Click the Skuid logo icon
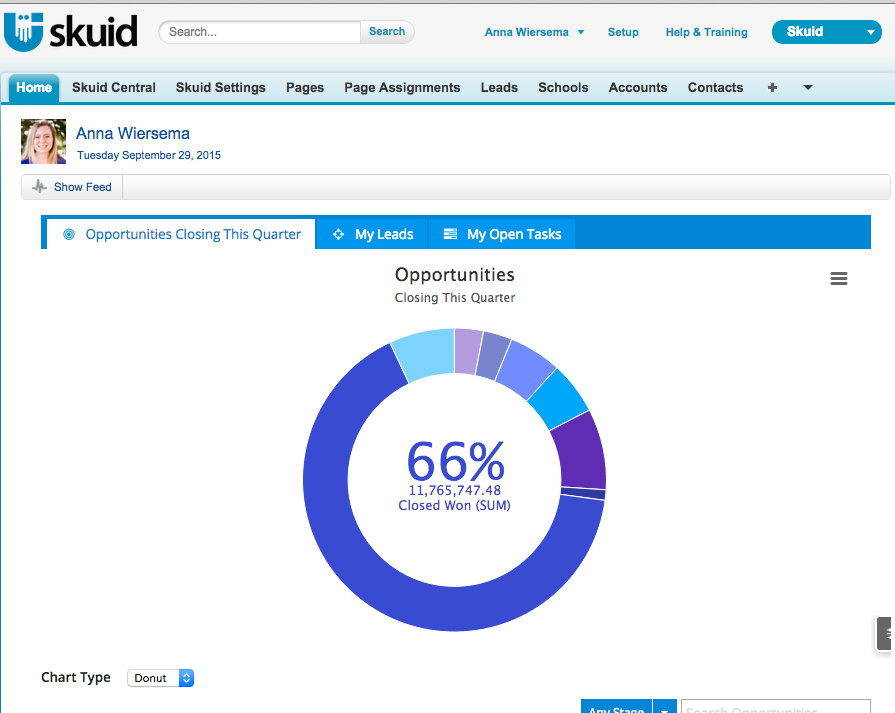Screen dimensions: 895x713 [25, 30]
